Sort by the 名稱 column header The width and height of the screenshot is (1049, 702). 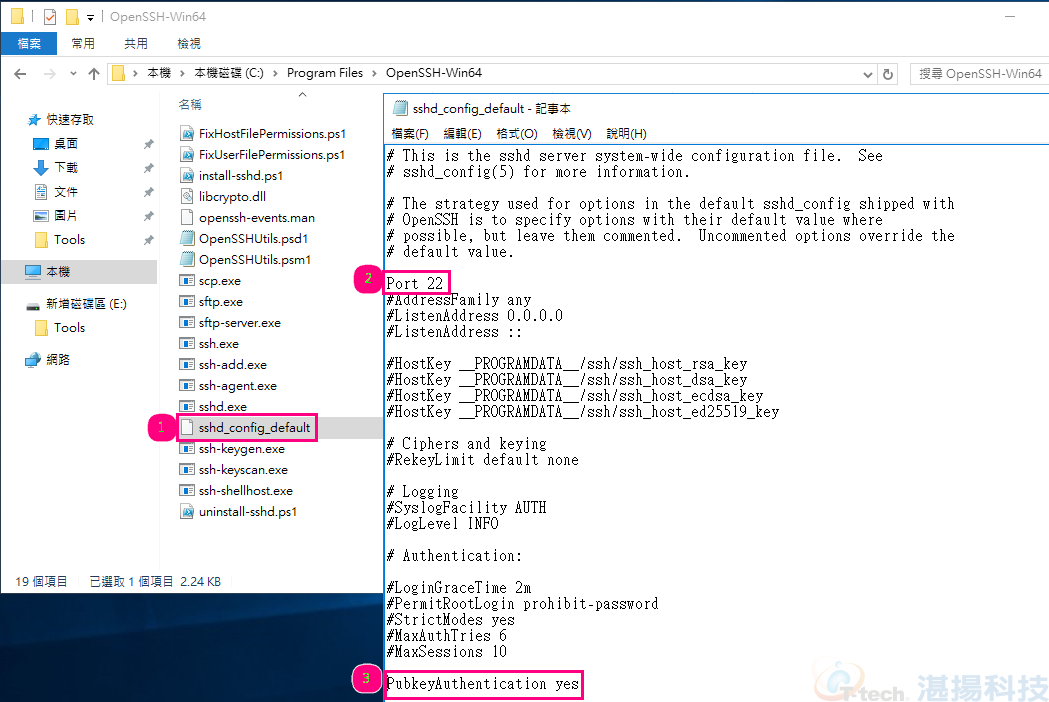pyautogui.click(x=190, y=104)
